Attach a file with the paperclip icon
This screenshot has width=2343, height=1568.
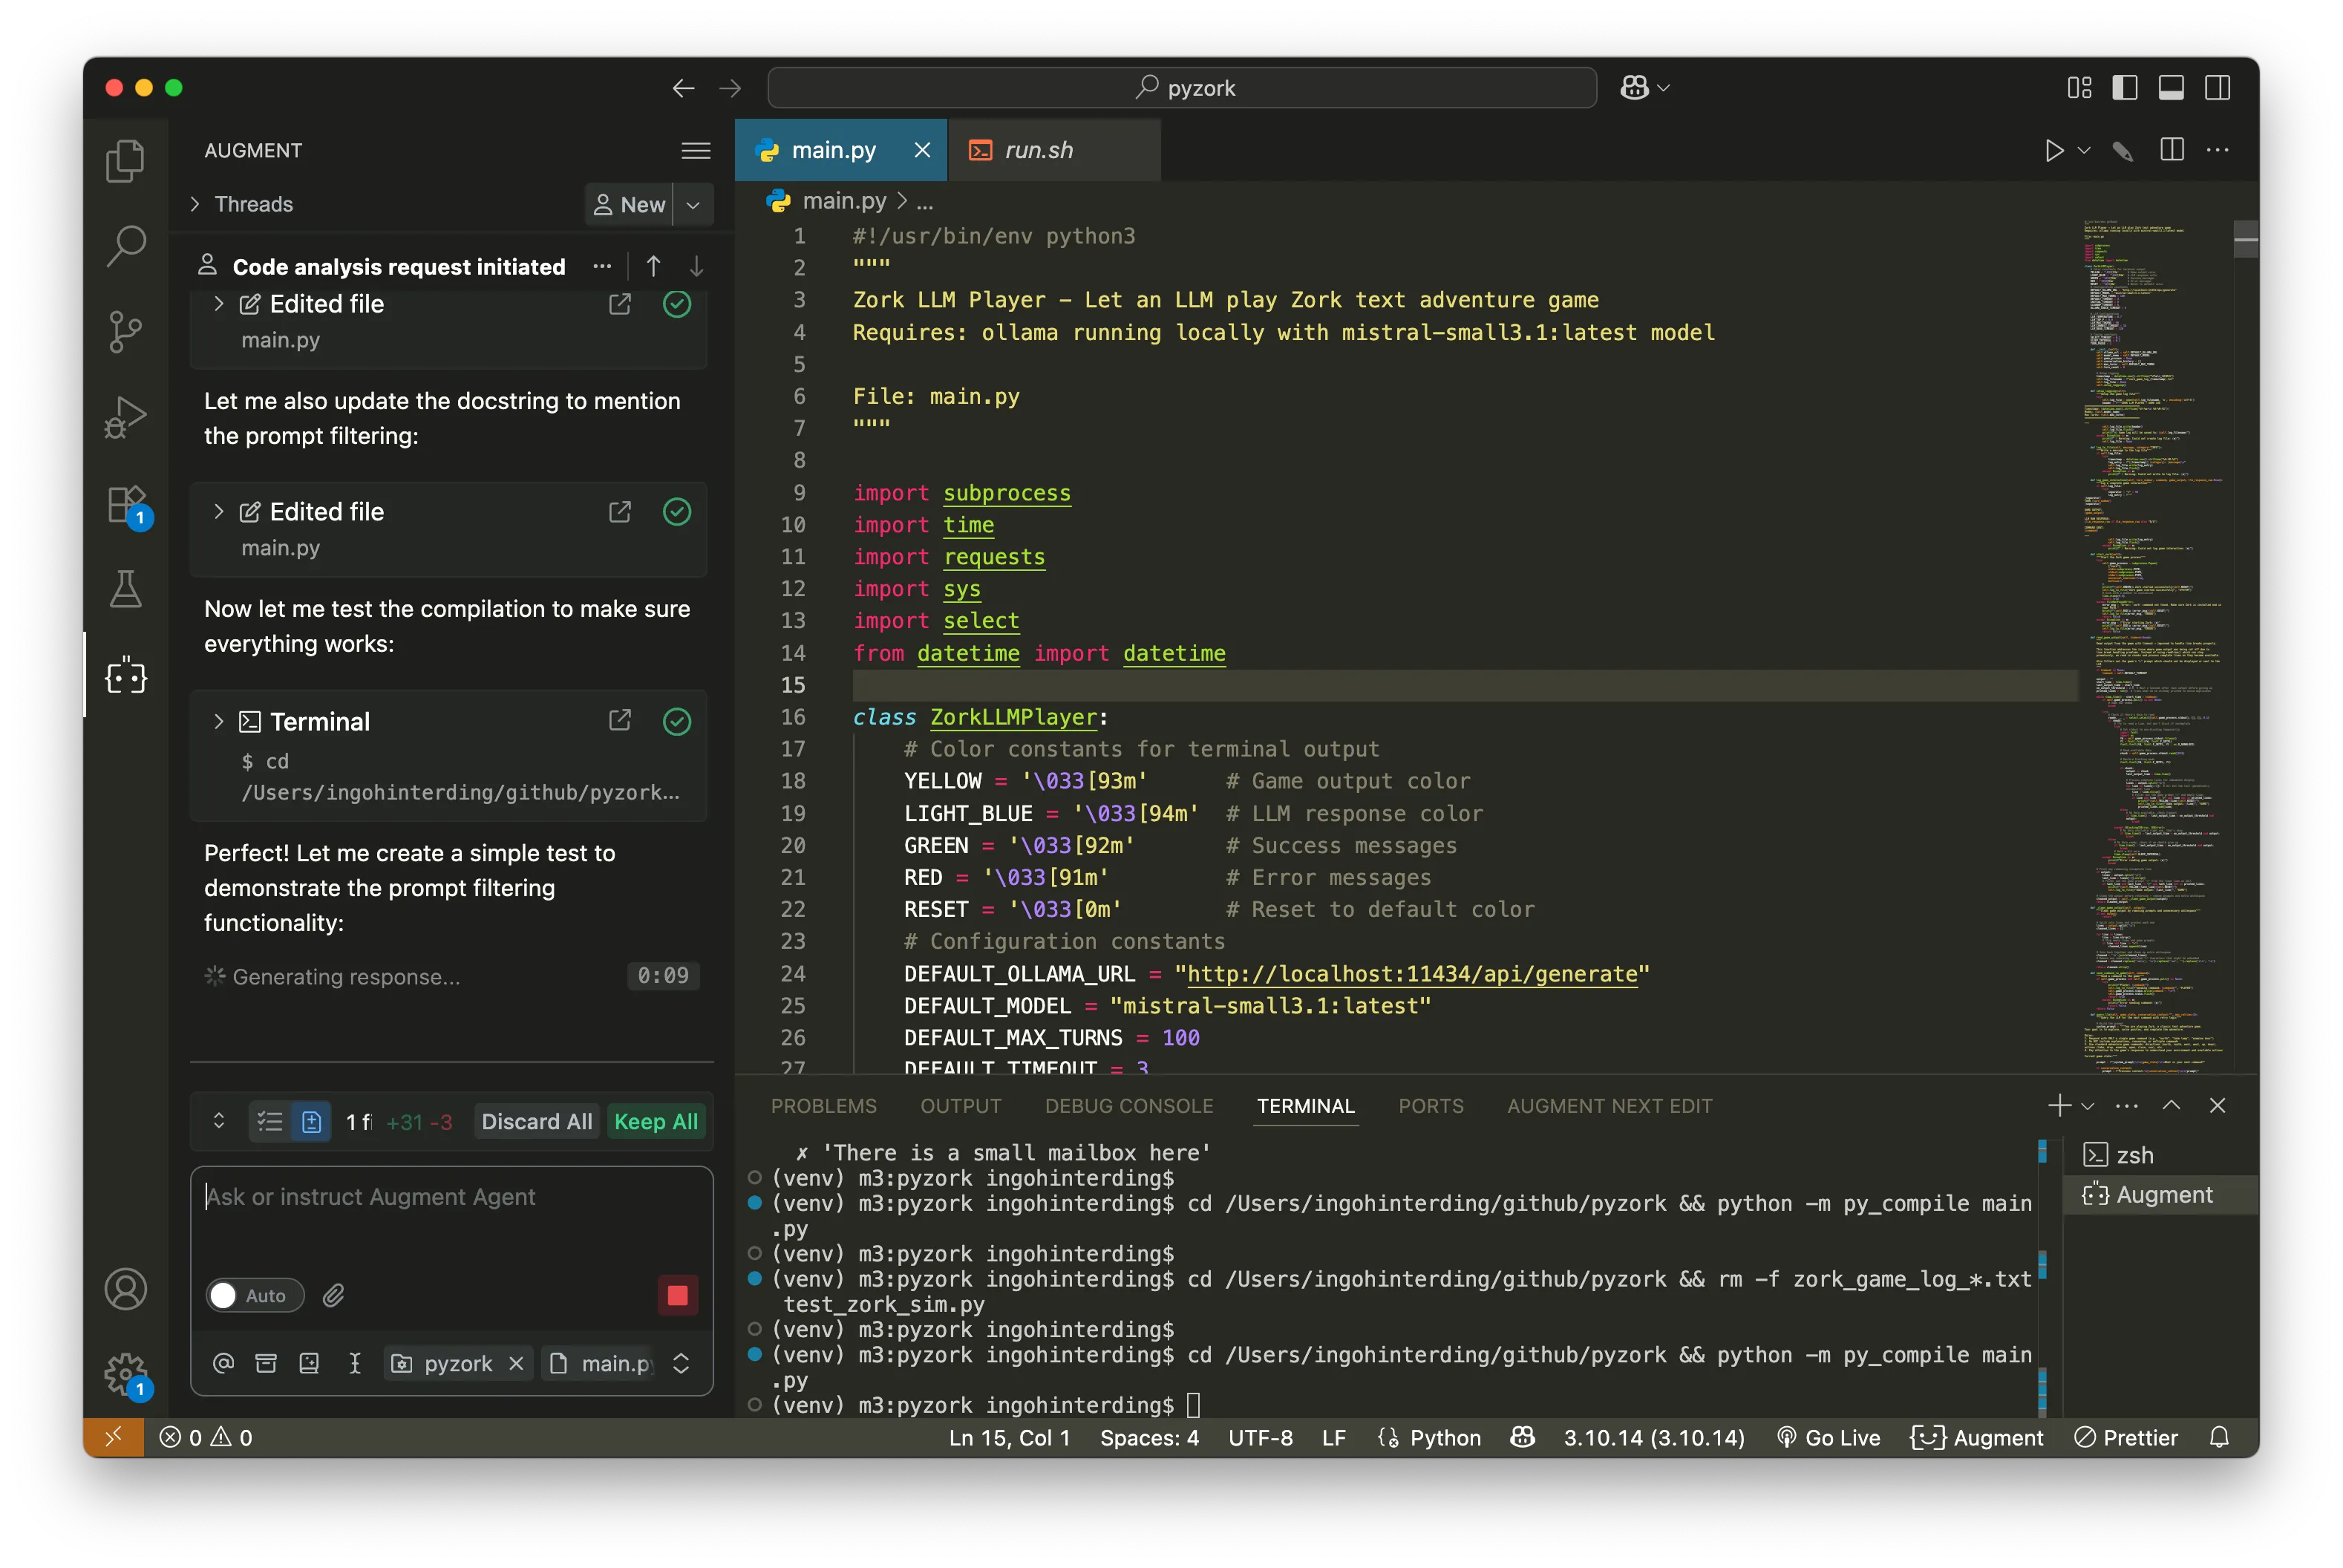(x=333, y=1295)
